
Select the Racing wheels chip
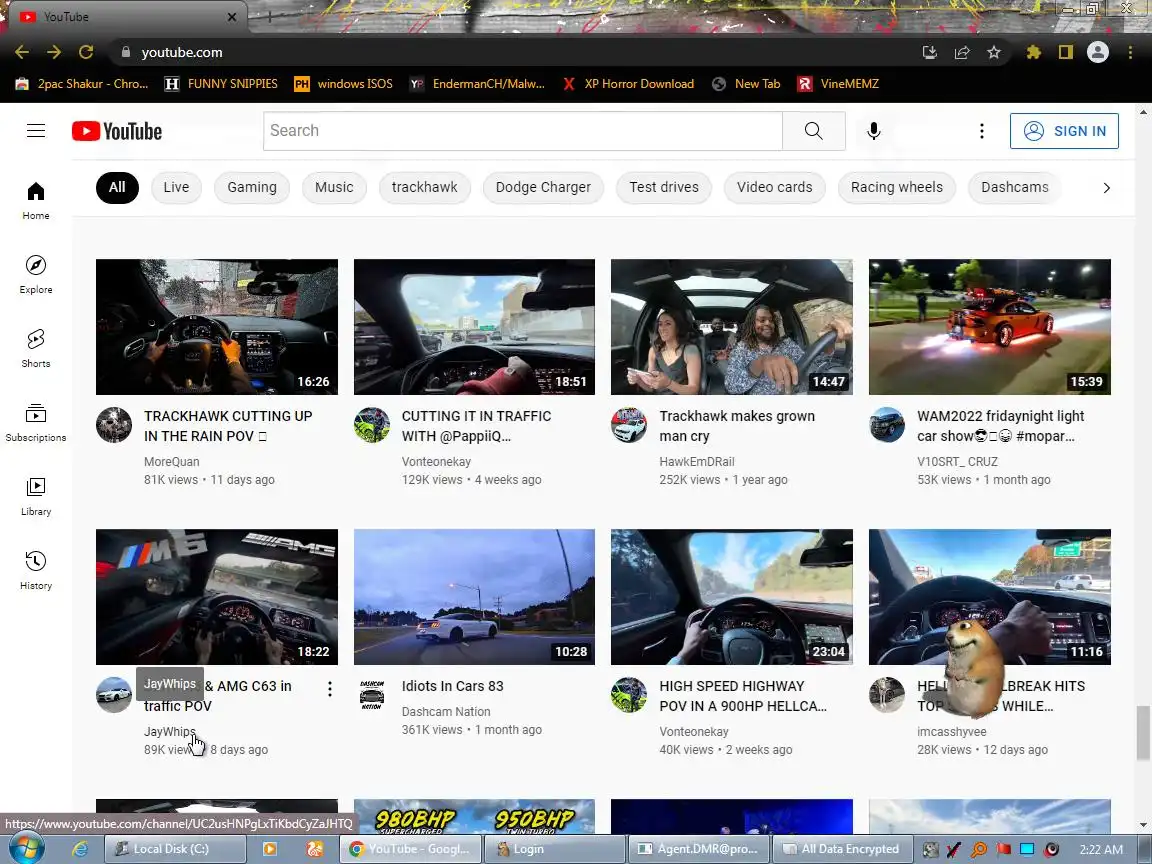coord(896,187)
